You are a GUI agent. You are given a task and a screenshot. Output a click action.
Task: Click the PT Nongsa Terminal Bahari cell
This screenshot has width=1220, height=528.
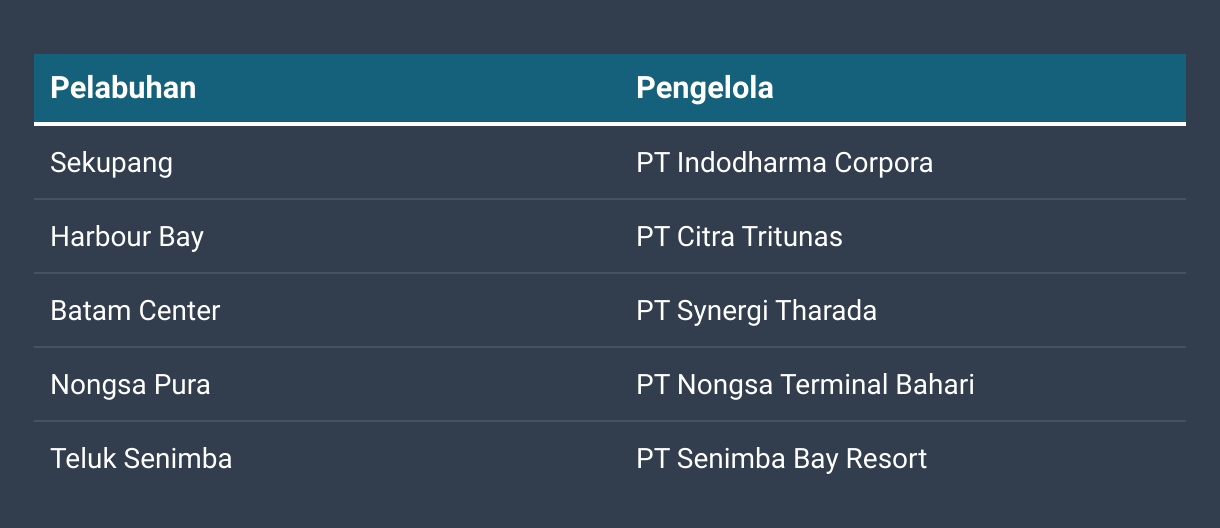click(x=805, y=385)
